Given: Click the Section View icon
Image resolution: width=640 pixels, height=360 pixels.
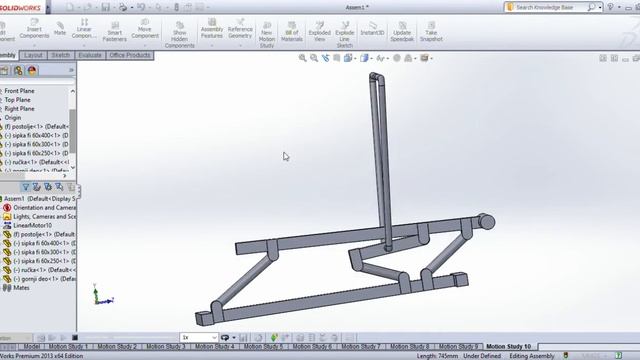Looking at the screenshot, I should 337,58.
